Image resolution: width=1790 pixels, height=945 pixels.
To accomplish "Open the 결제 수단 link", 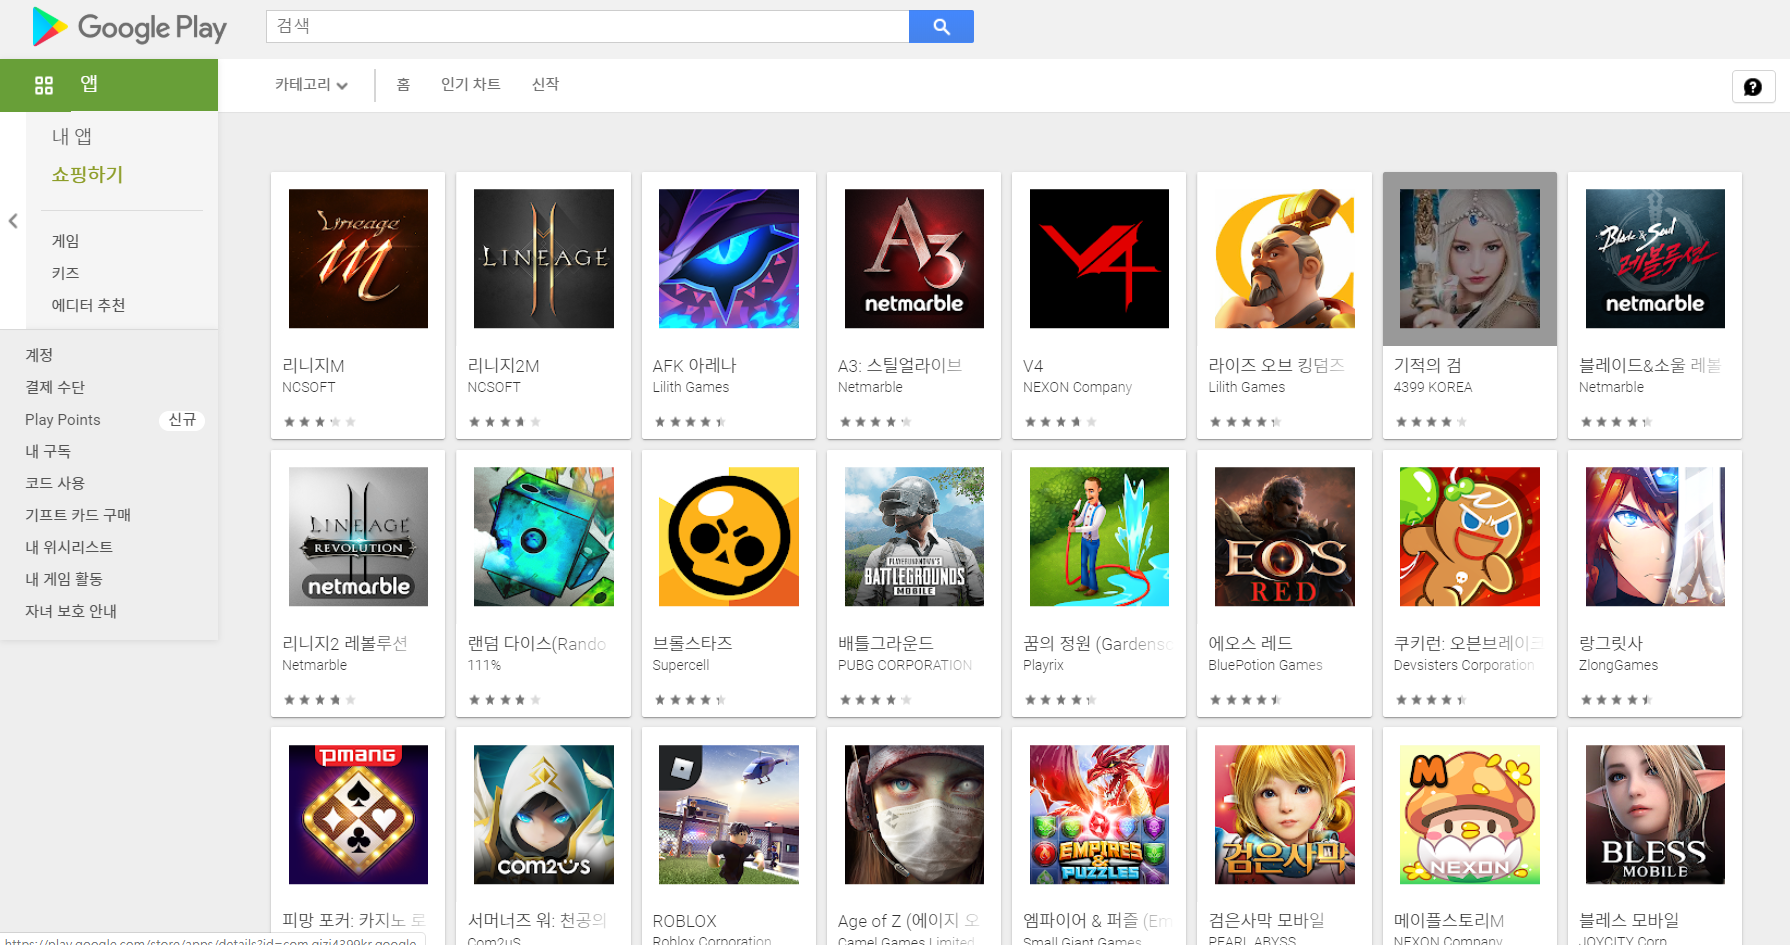I will 55,387.
